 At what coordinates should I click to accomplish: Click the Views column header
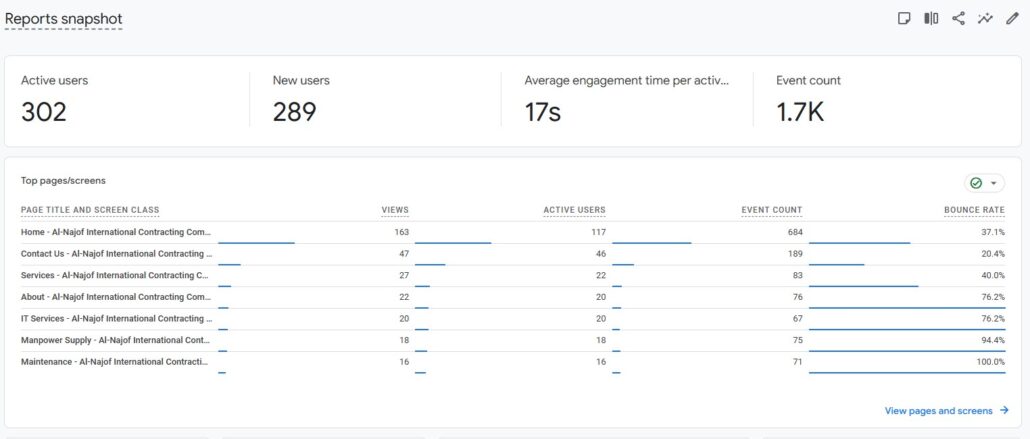[395, 210]
